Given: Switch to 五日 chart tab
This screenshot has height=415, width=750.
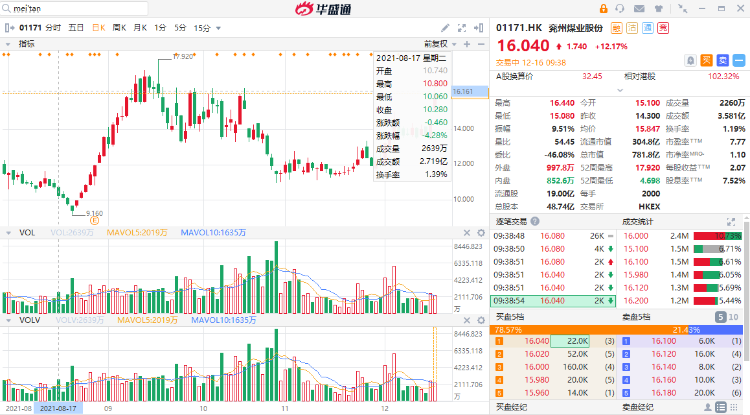Looking at the screenshot, I should pyautogui.click(x=76, y=28).
